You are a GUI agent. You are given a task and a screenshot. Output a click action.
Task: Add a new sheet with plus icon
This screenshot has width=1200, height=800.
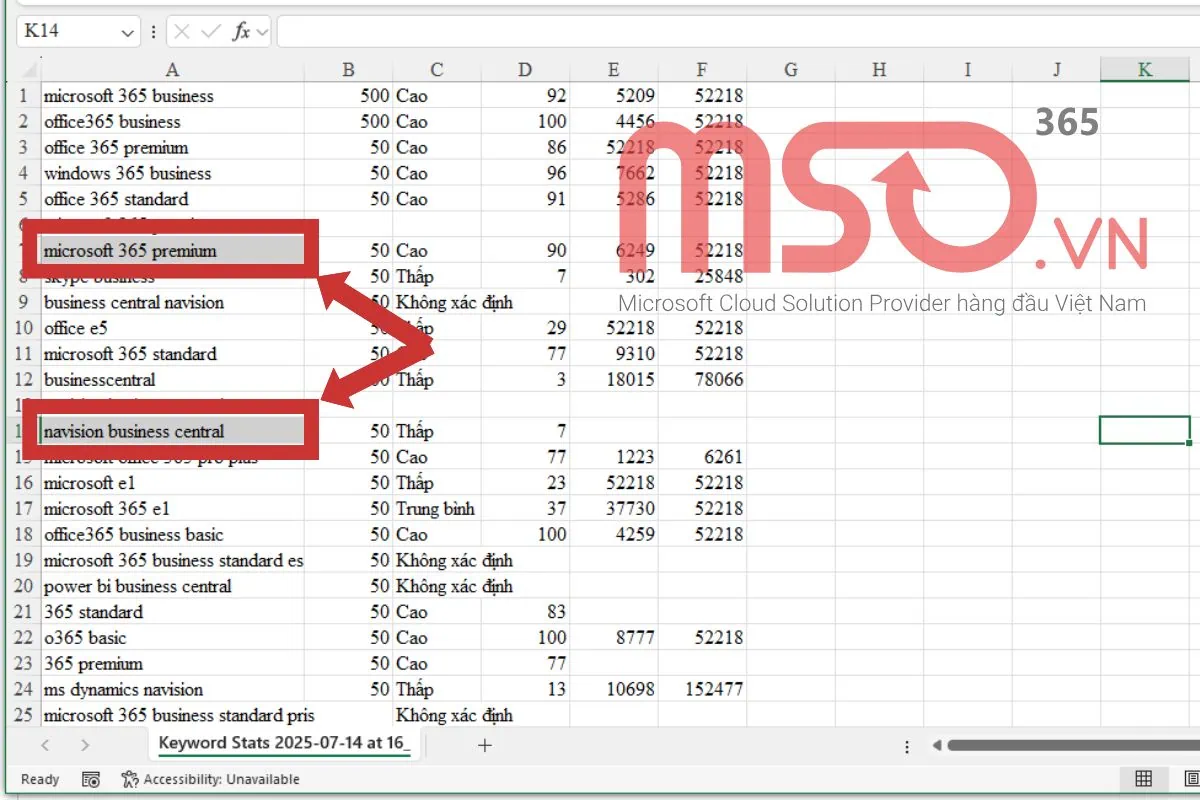click(x=485, y=745)
